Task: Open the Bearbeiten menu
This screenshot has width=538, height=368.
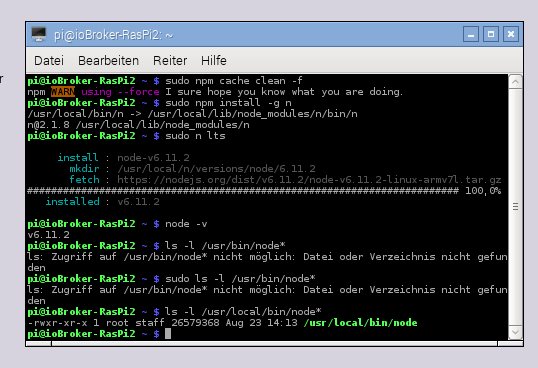Action: pos(108,61)
